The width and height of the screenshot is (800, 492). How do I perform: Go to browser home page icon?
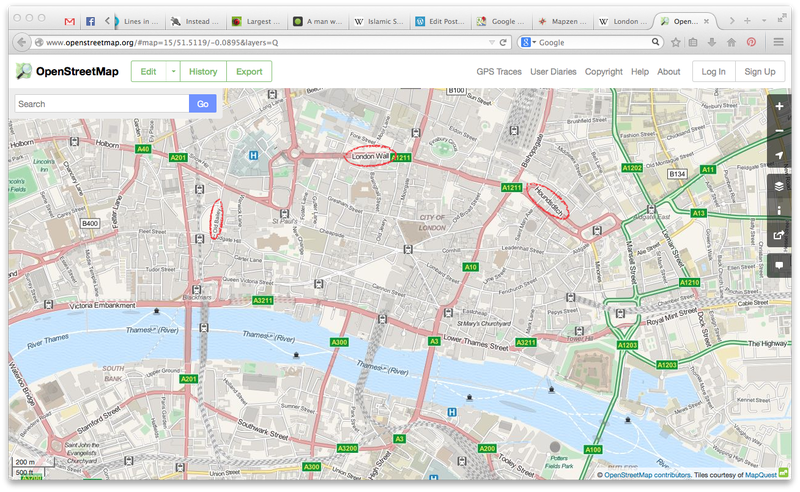[x=731, y=42]
